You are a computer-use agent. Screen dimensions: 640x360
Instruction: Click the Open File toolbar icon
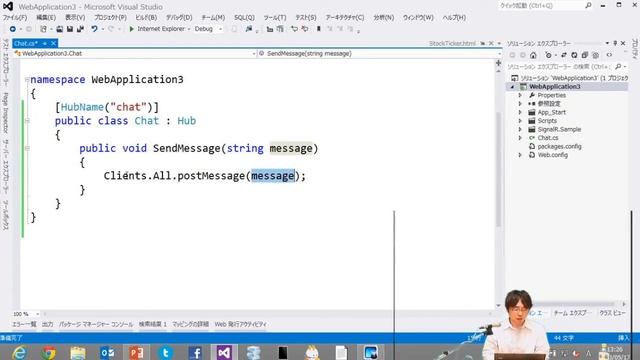pos(60,29)
